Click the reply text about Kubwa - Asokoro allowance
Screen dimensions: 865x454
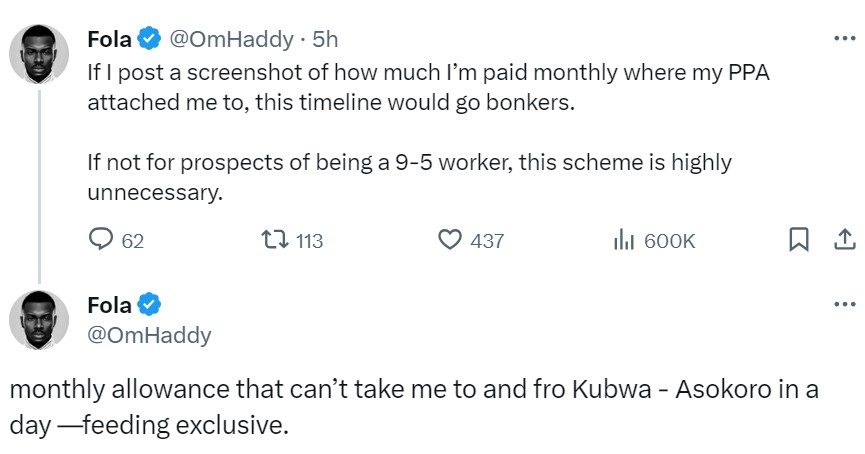[x=410, y=406]
